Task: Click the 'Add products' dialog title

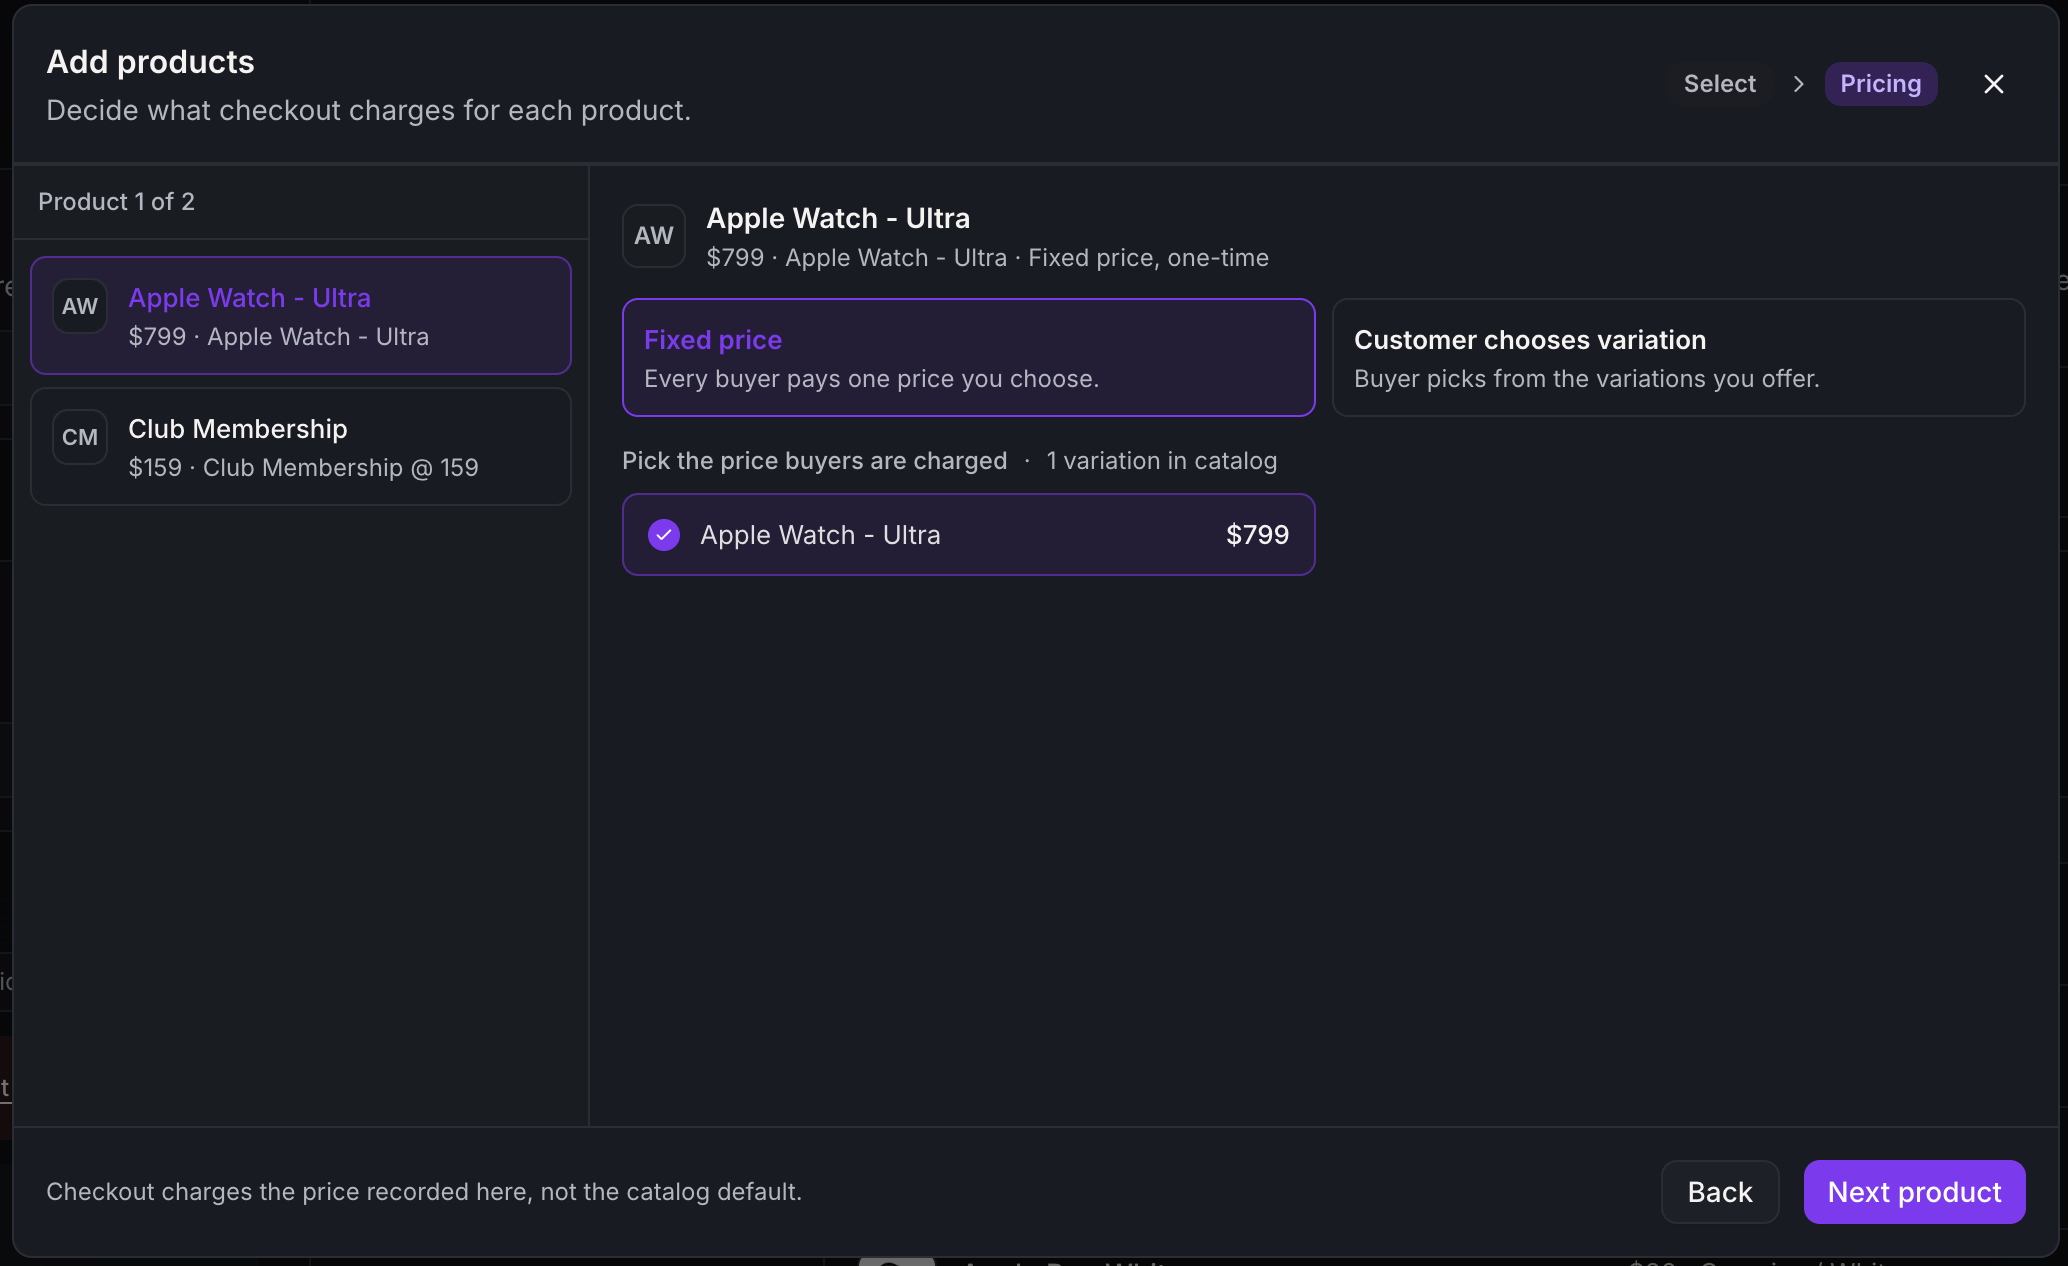Action: tap(151, 62)
